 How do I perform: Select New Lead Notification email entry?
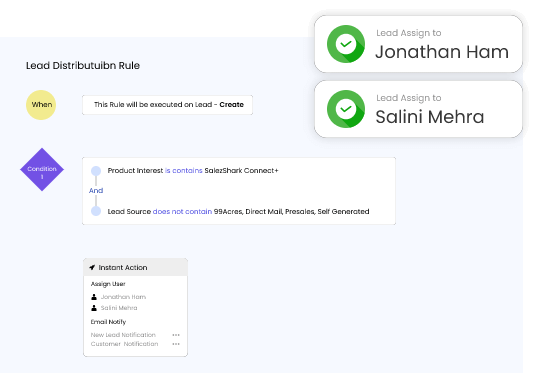click(123, 335)
